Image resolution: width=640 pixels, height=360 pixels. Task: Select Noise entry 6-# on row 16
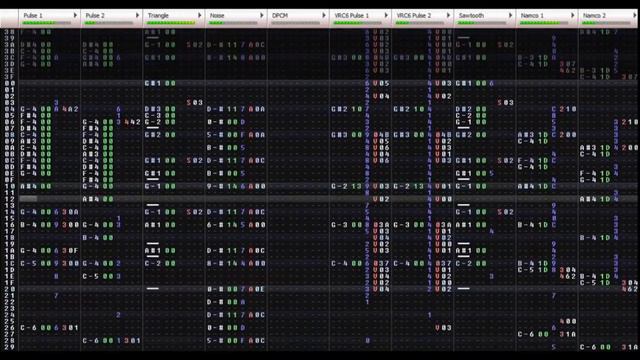[x=215, y=224]
